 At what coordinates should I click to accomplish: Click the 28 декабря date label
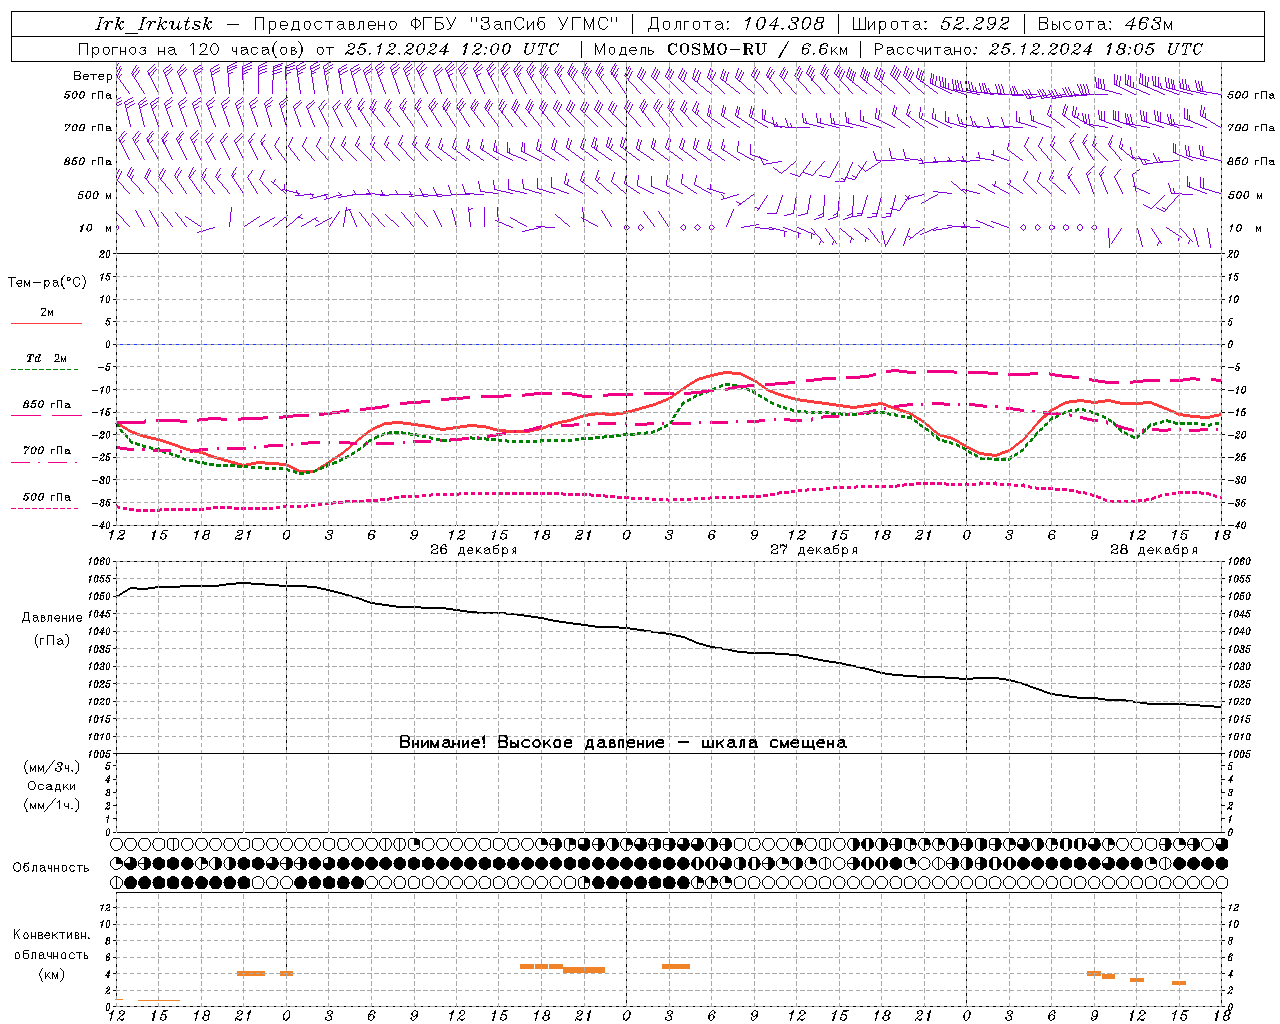[1153, 550]
